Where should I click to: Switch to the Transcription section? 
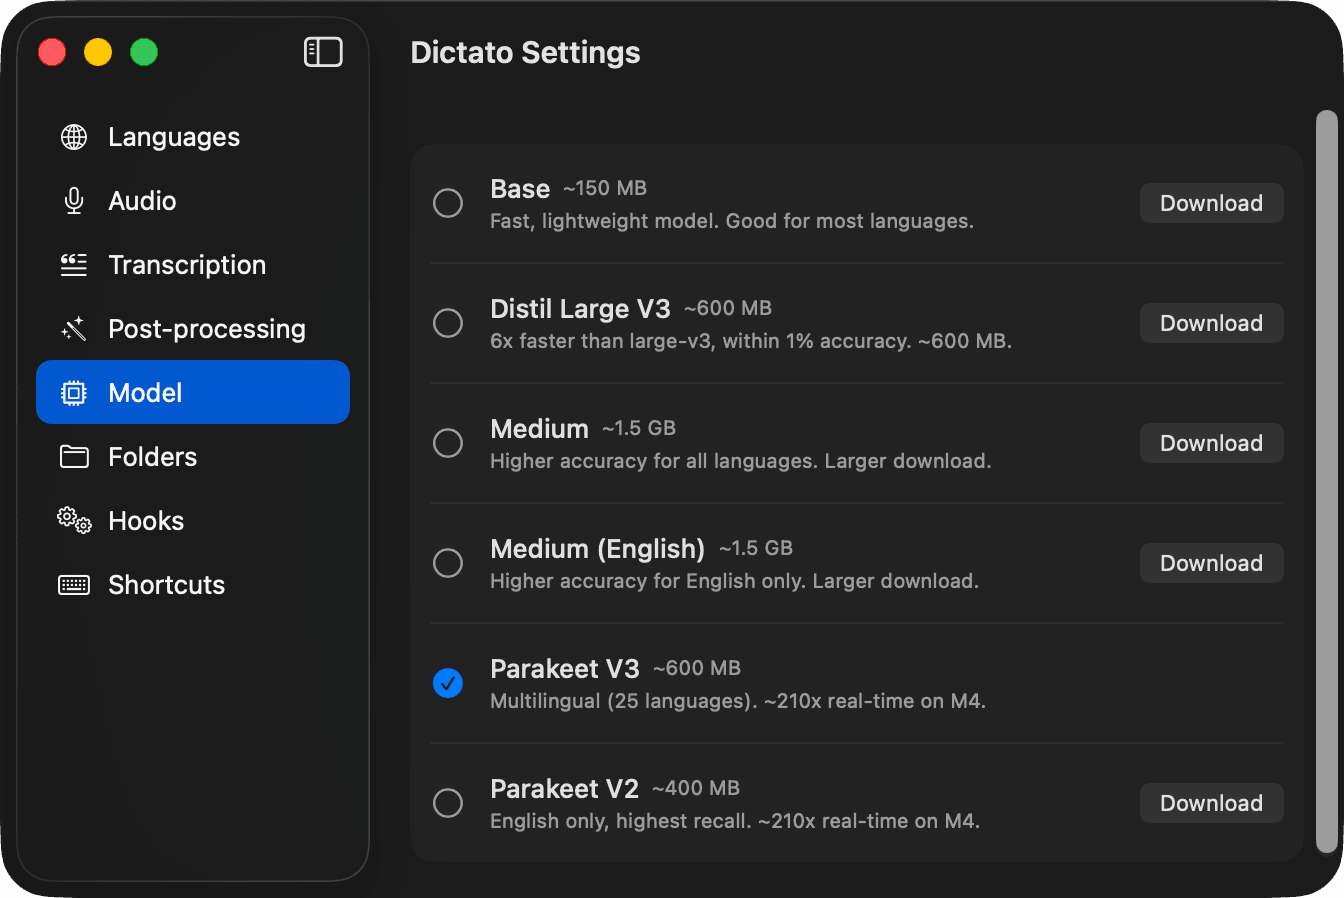click(x=187, y=264)
